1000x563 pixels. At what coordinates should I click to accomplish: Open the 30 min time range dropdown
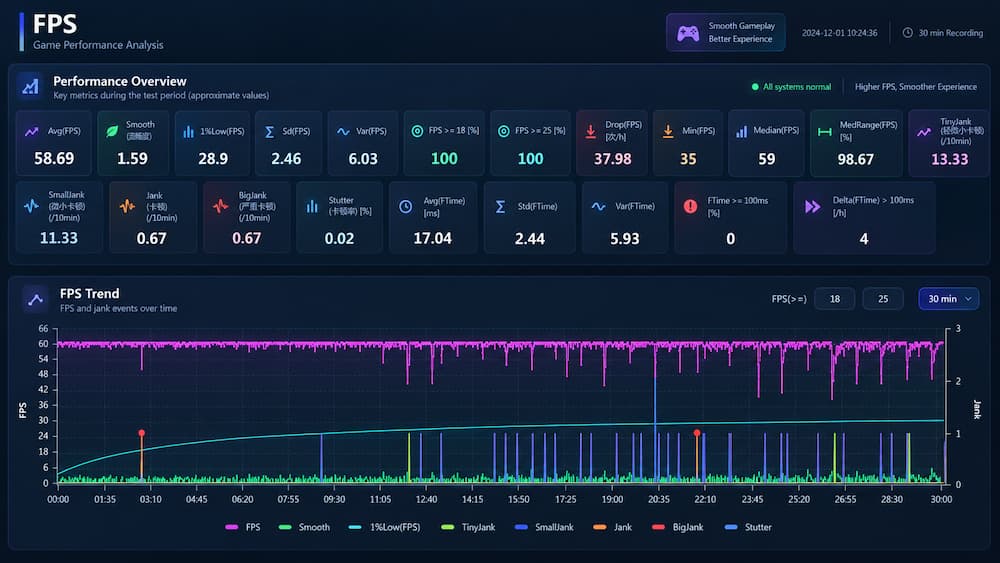[x=948, y=298]
